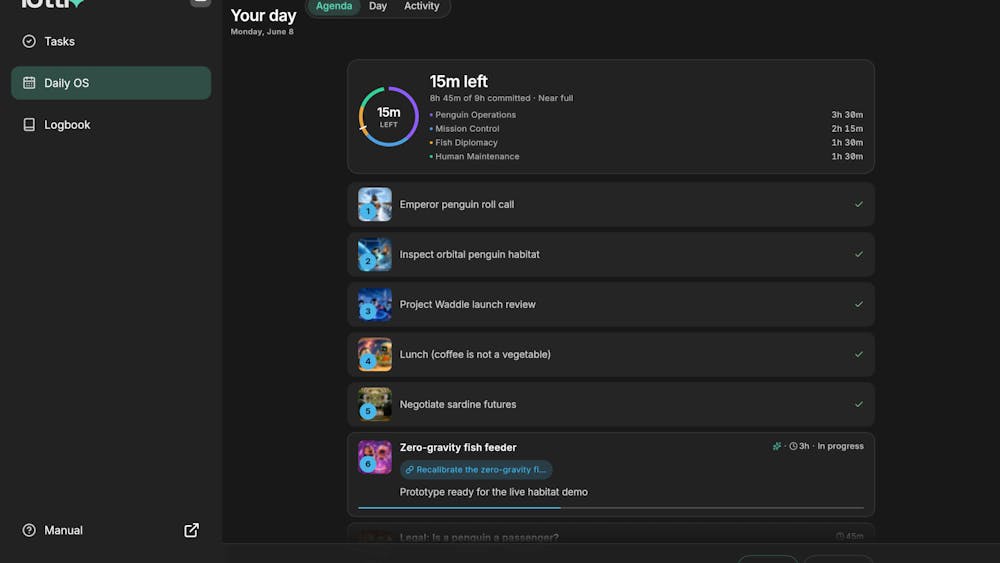The height and width of the screenshot is (563, 1000).
Task: Open the Logbook page
Action: point(111,125)
